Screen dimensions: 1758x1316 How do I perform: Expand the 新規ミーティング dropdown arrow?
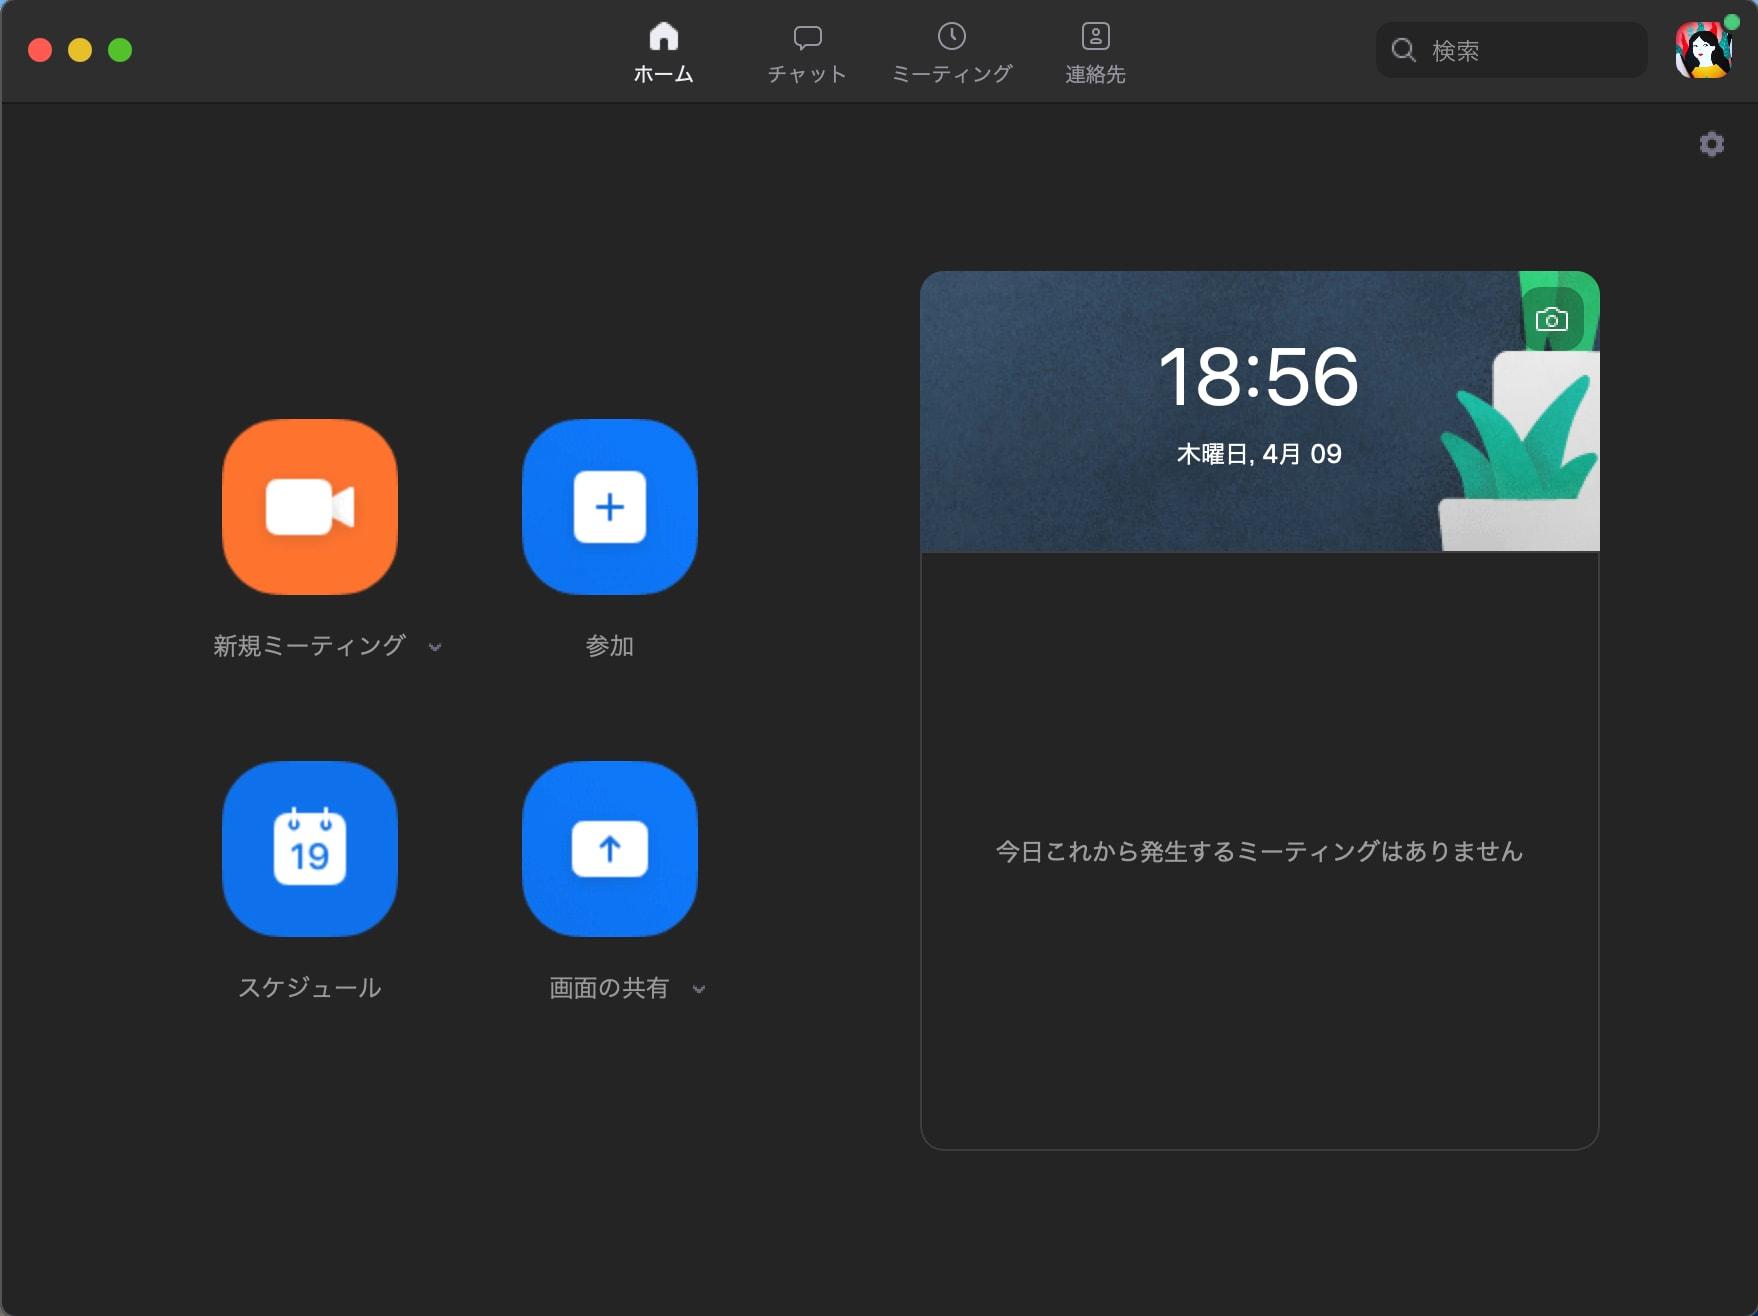435,647
